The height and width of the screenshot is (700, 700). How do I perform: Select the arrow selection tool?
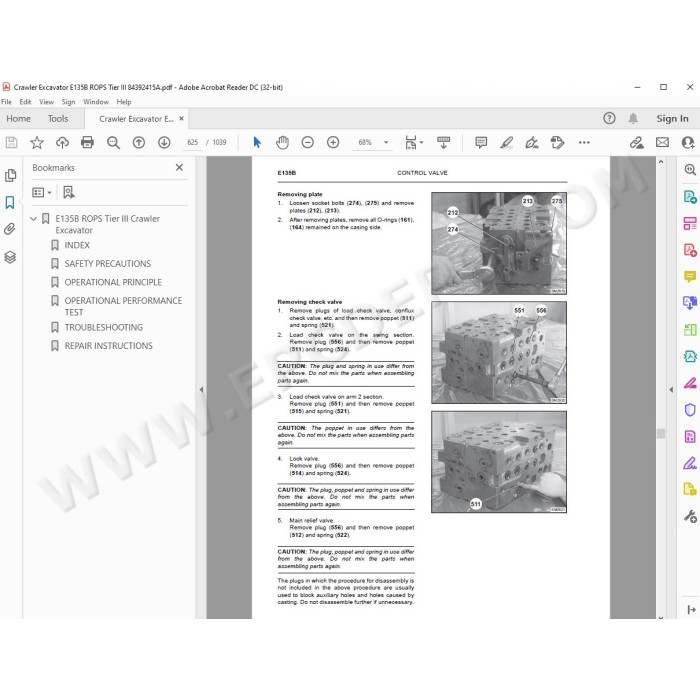[257, 142]
